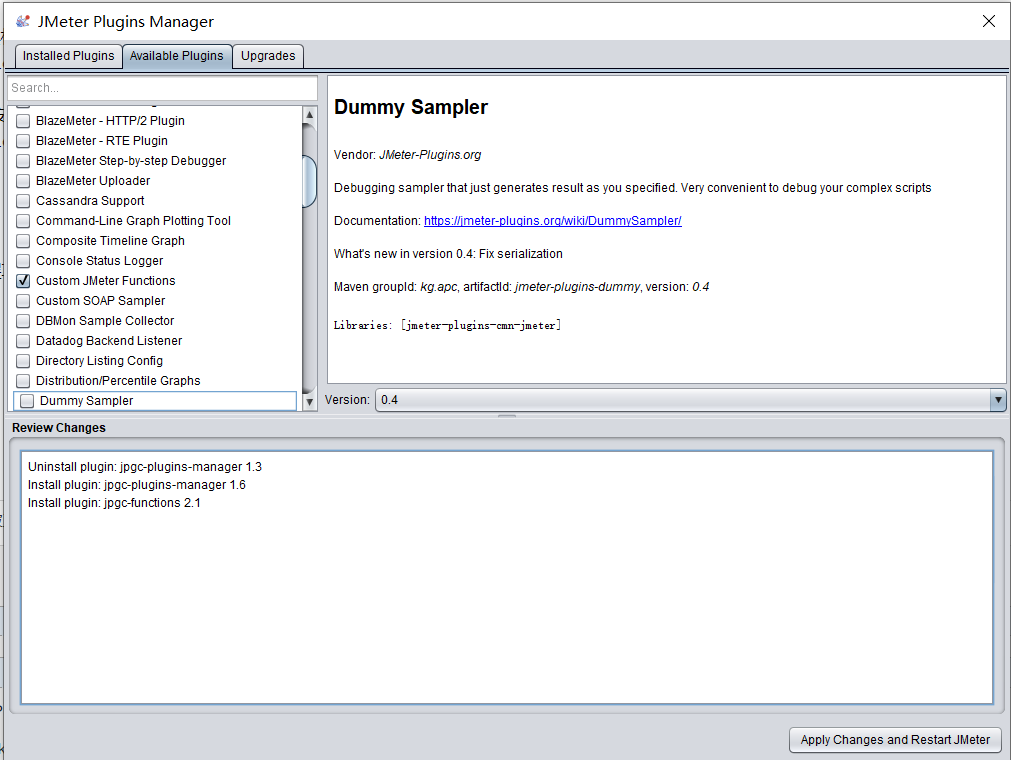Check the BlazeMeter - RTE Plugin checkbox

23,141
